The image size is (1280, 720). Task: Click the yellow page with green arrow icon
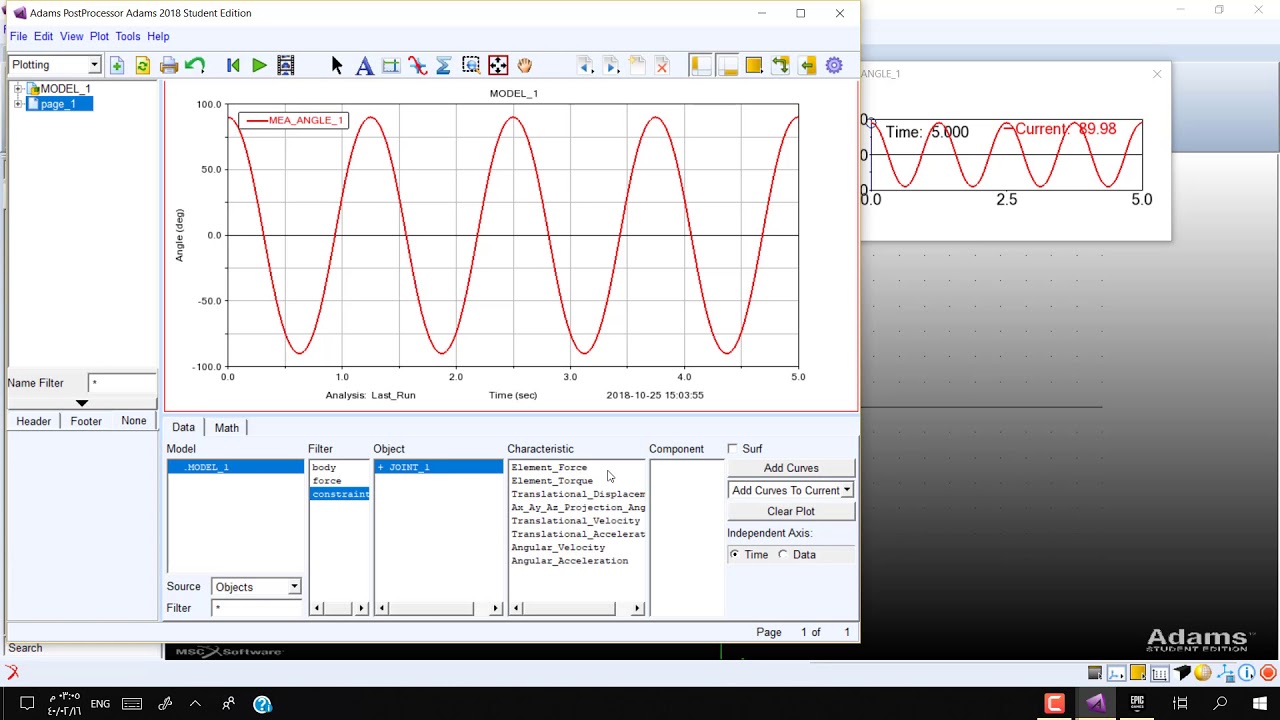pos(807,65)
